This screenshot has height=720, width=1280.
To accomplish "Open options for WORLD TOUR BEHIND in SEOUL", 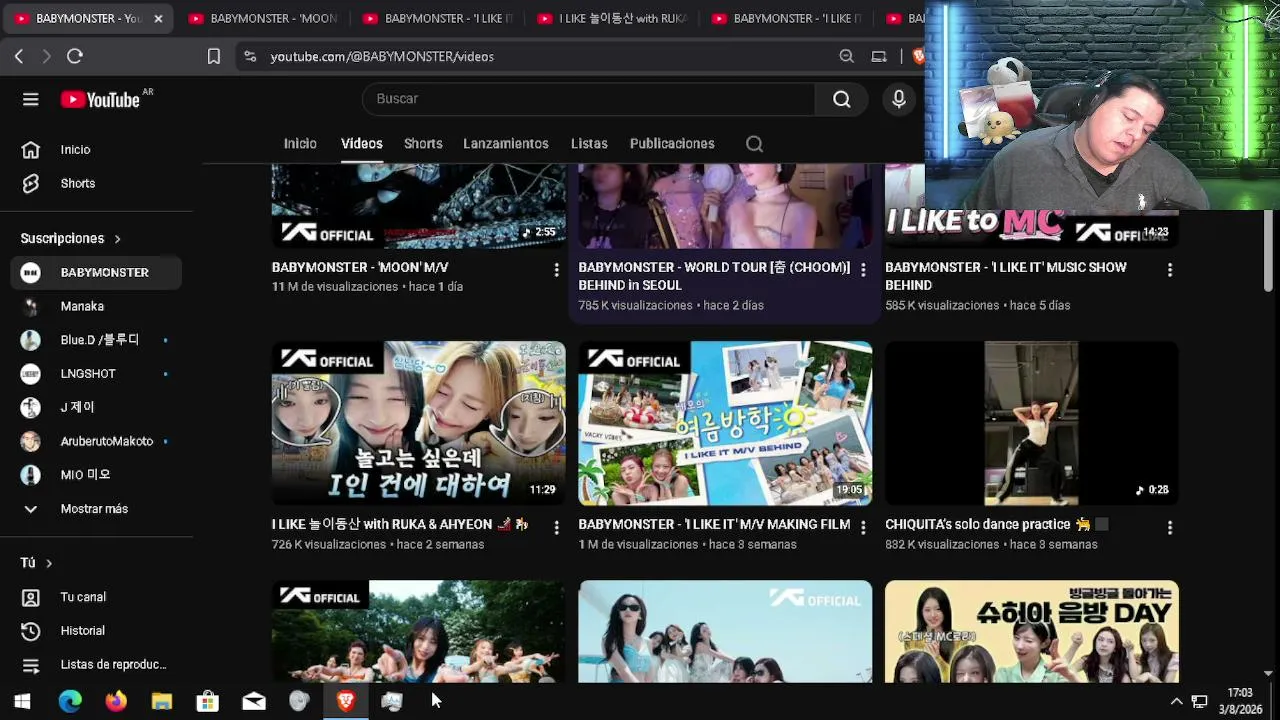I will (x=863, y=270).
